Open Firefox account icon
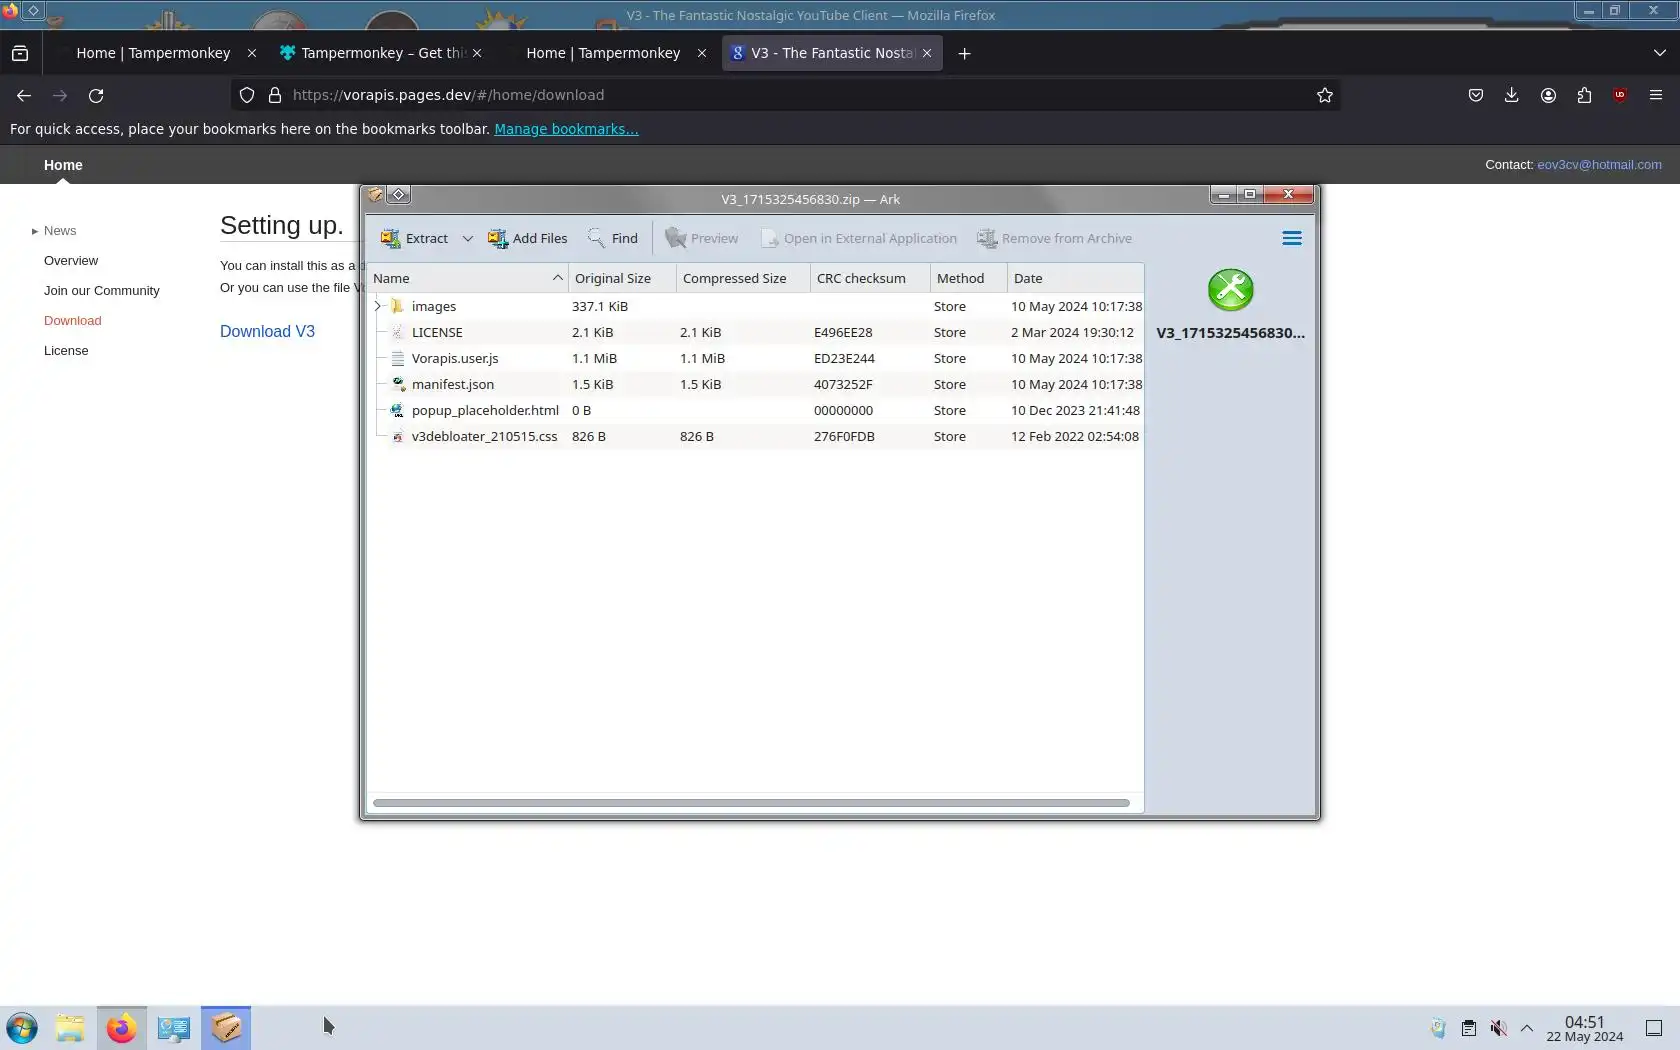This screenshot has height=1050, width=1680. 1548,95
